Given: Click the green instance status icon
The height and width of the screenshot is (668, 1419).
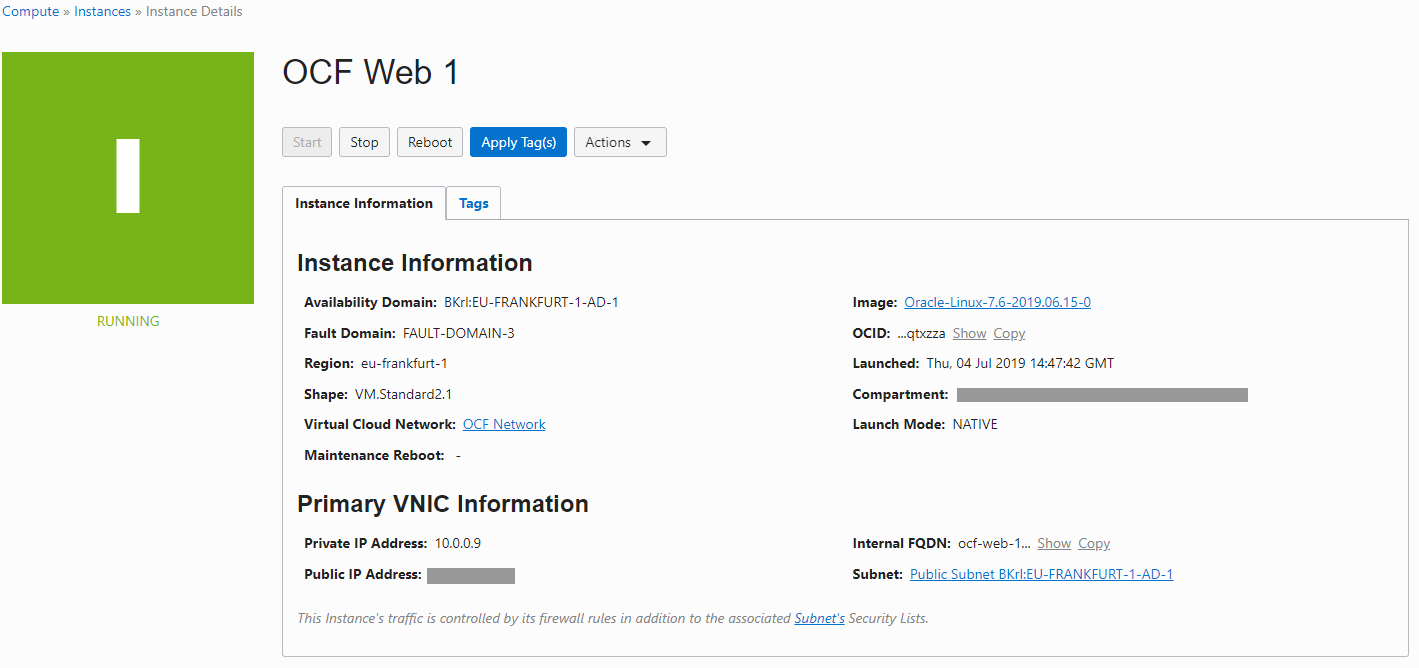Looking at the screenshot, I should (x=128, y=178).
